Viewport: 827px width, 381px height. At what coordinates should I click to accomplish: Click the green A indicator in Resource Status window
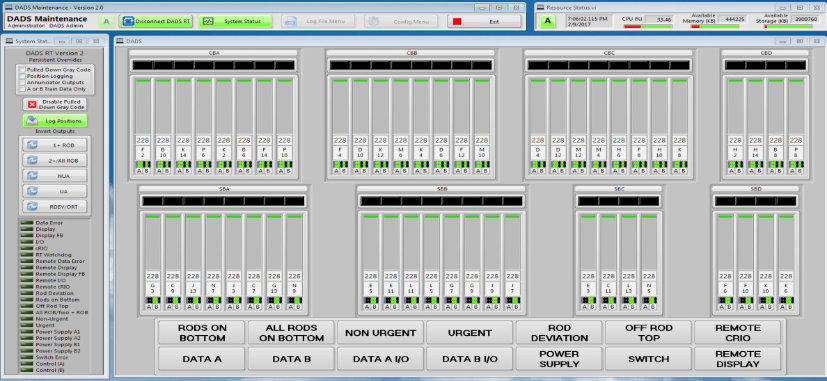tap(548, 21)
